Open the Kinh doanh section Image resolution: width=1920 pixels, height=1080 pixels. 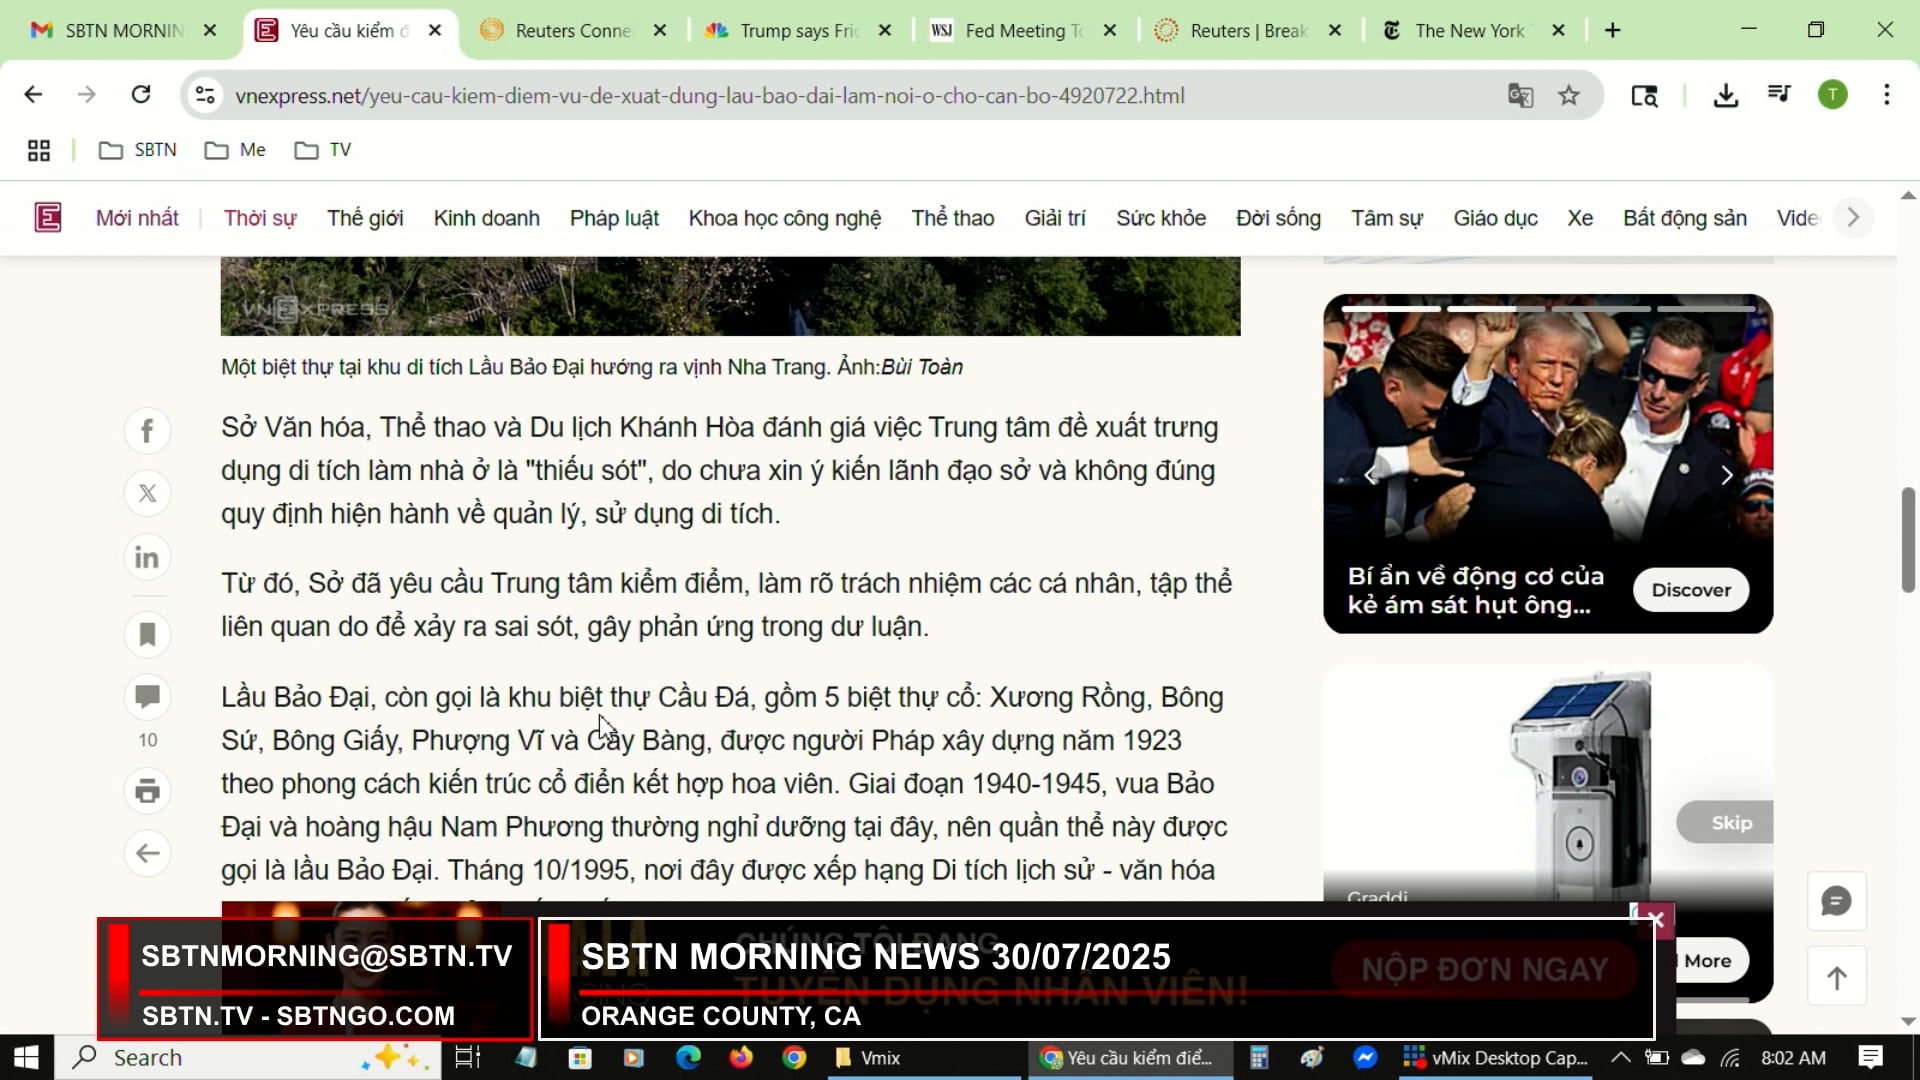pos(486,217)
